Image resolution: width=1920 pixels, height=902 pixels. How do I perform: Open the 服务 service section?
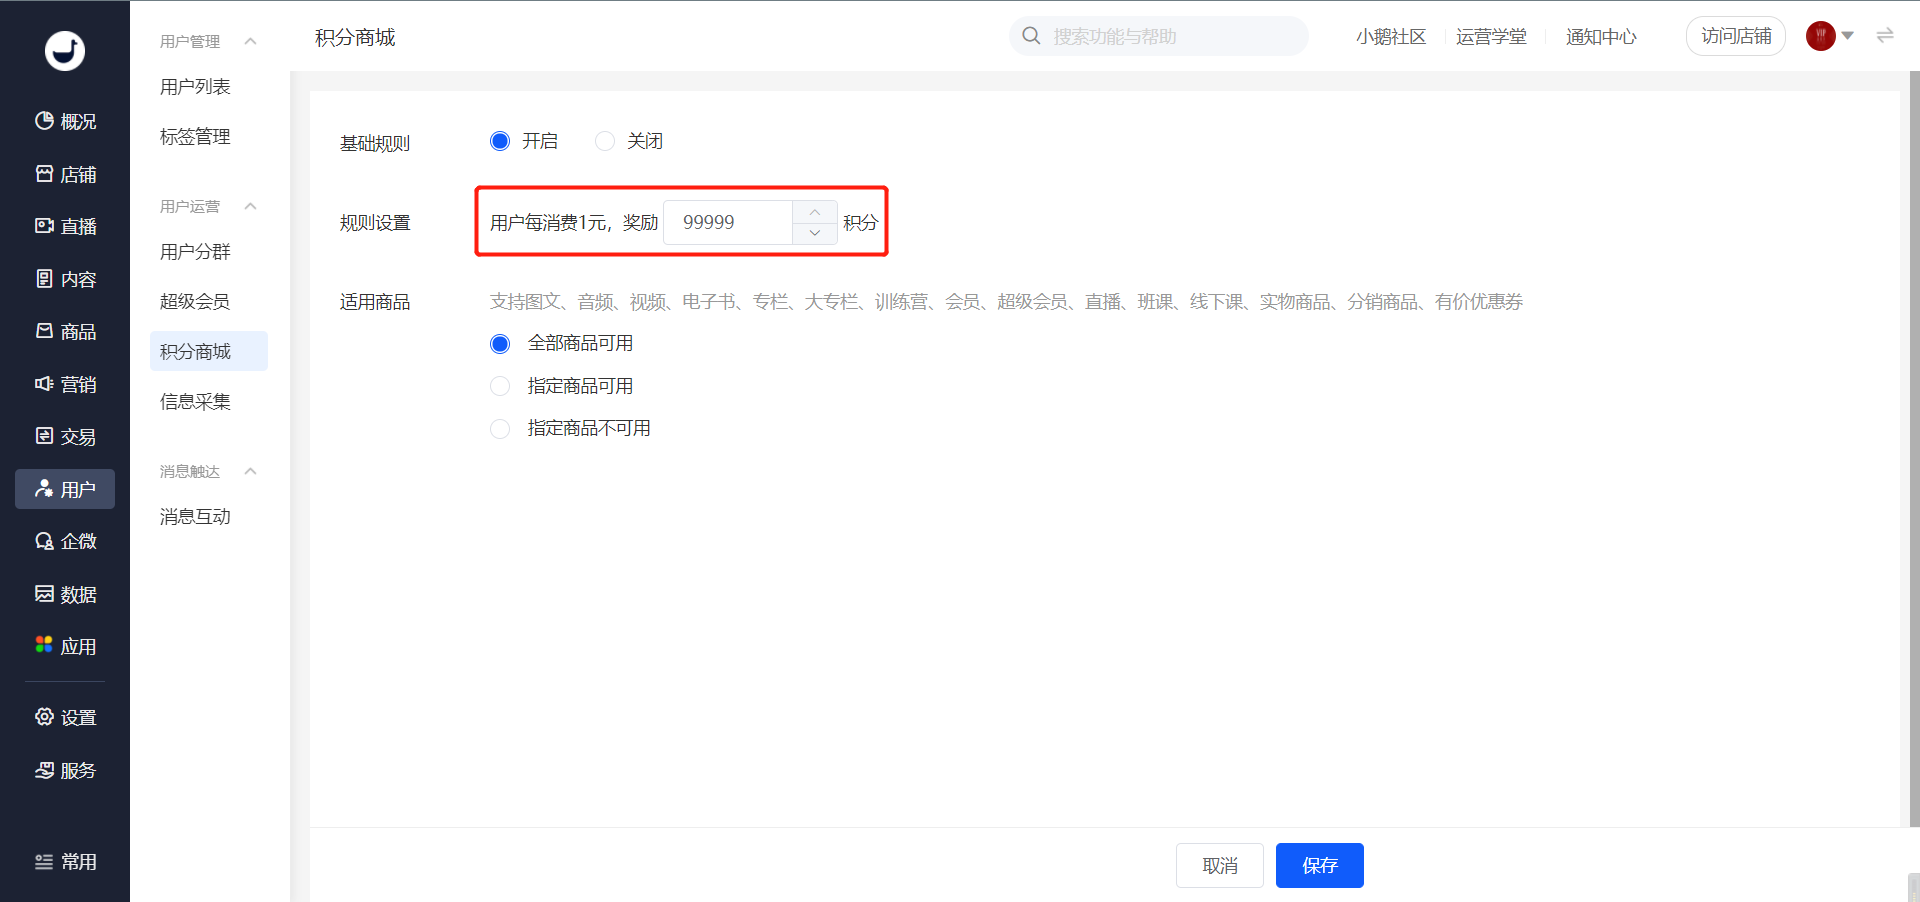click(65, 770)
